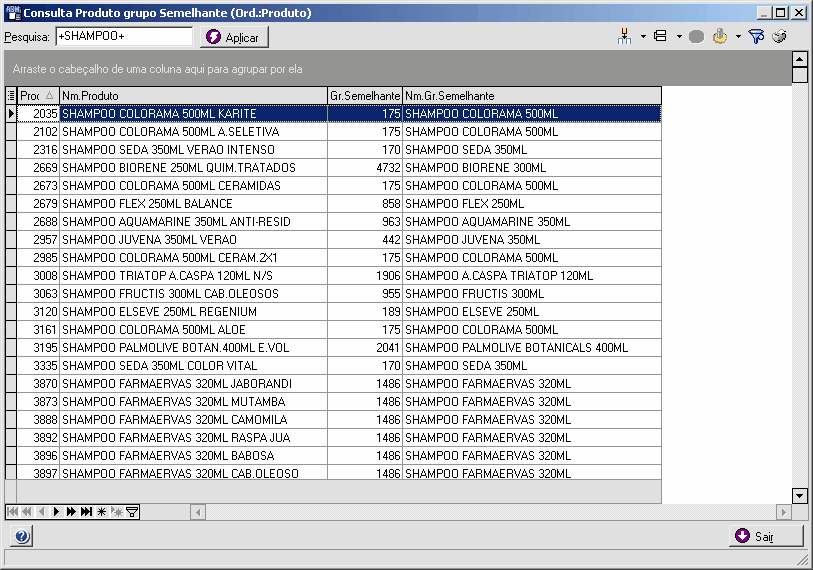
Task: Go to previous record in navigator
Action: tap(41, 512)
